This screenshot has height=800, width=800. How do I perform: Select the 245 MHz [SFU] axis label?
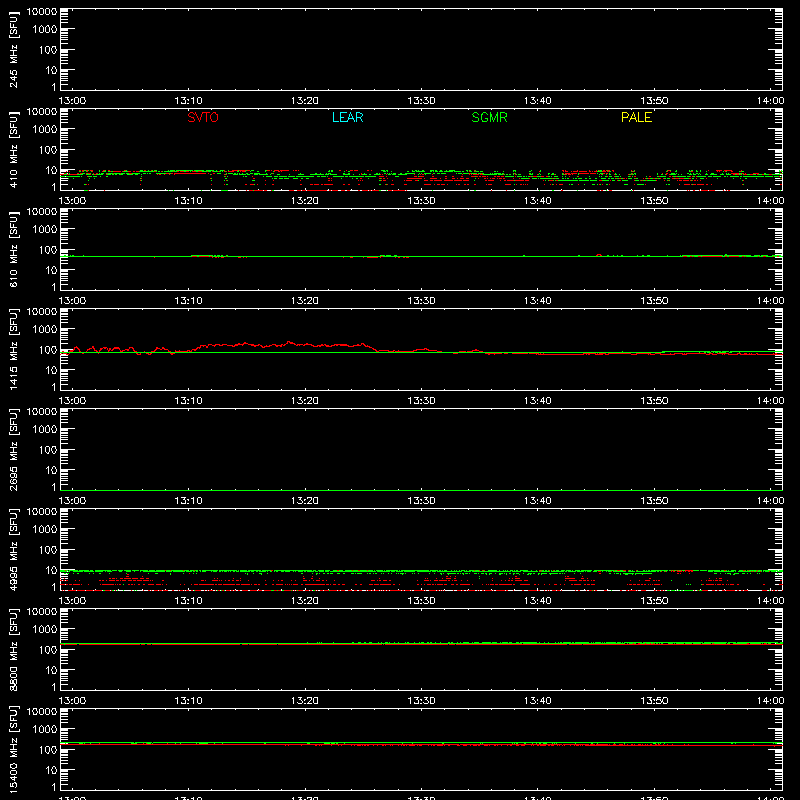pyautogui.click(x=14, y=50)
